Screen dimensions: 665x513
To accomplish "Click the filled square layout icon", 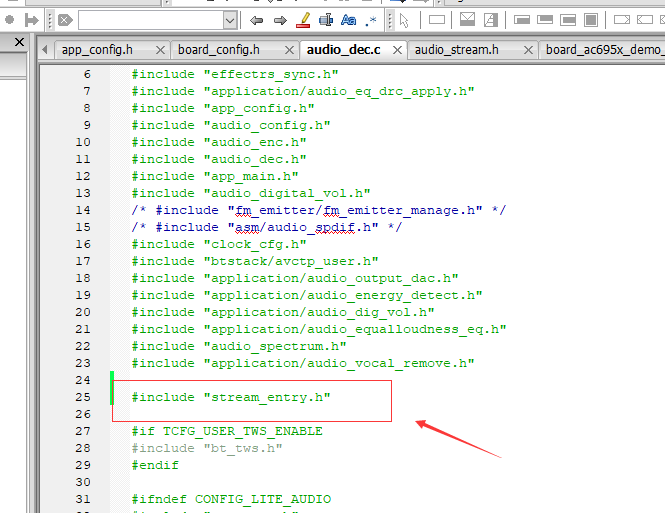I will pos(591,20).
